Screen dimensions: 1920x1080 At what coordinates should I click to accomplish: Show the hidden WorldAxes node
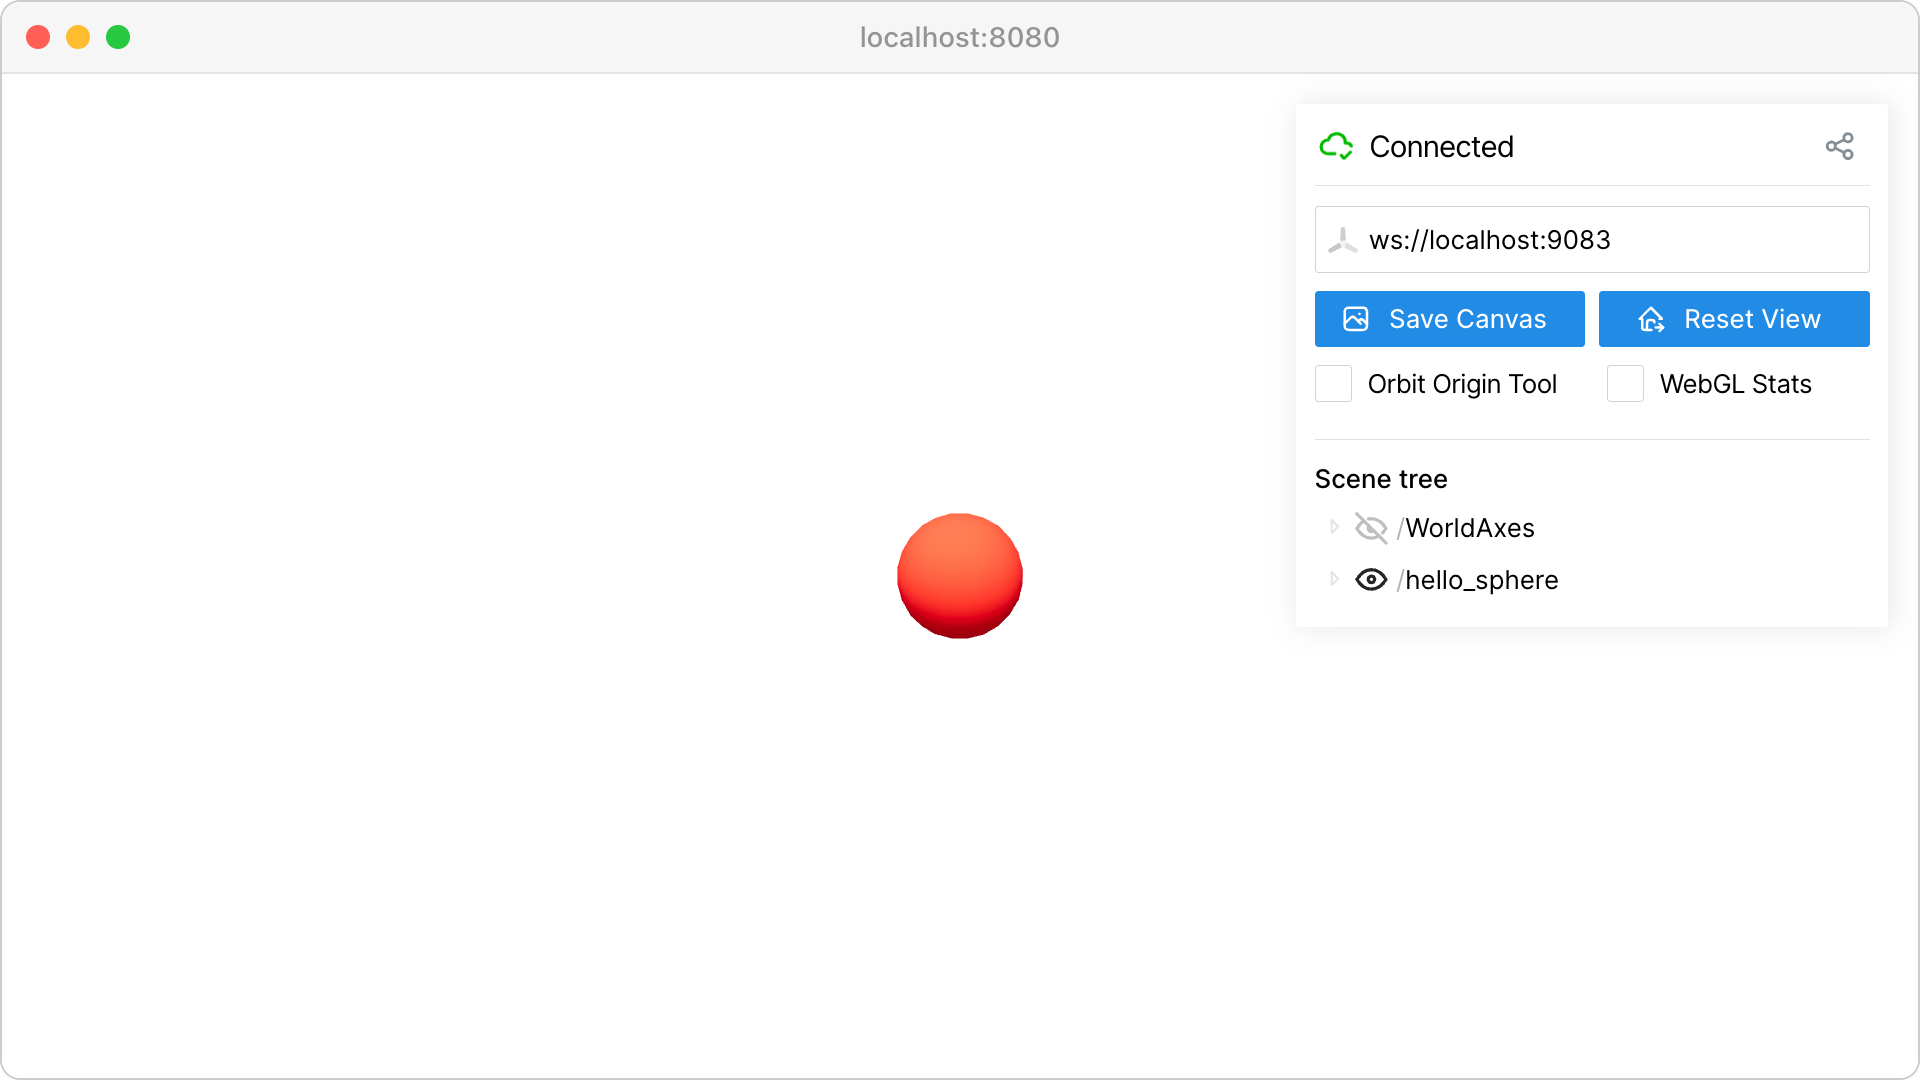pyautogui.click(x=1371, y=528)
